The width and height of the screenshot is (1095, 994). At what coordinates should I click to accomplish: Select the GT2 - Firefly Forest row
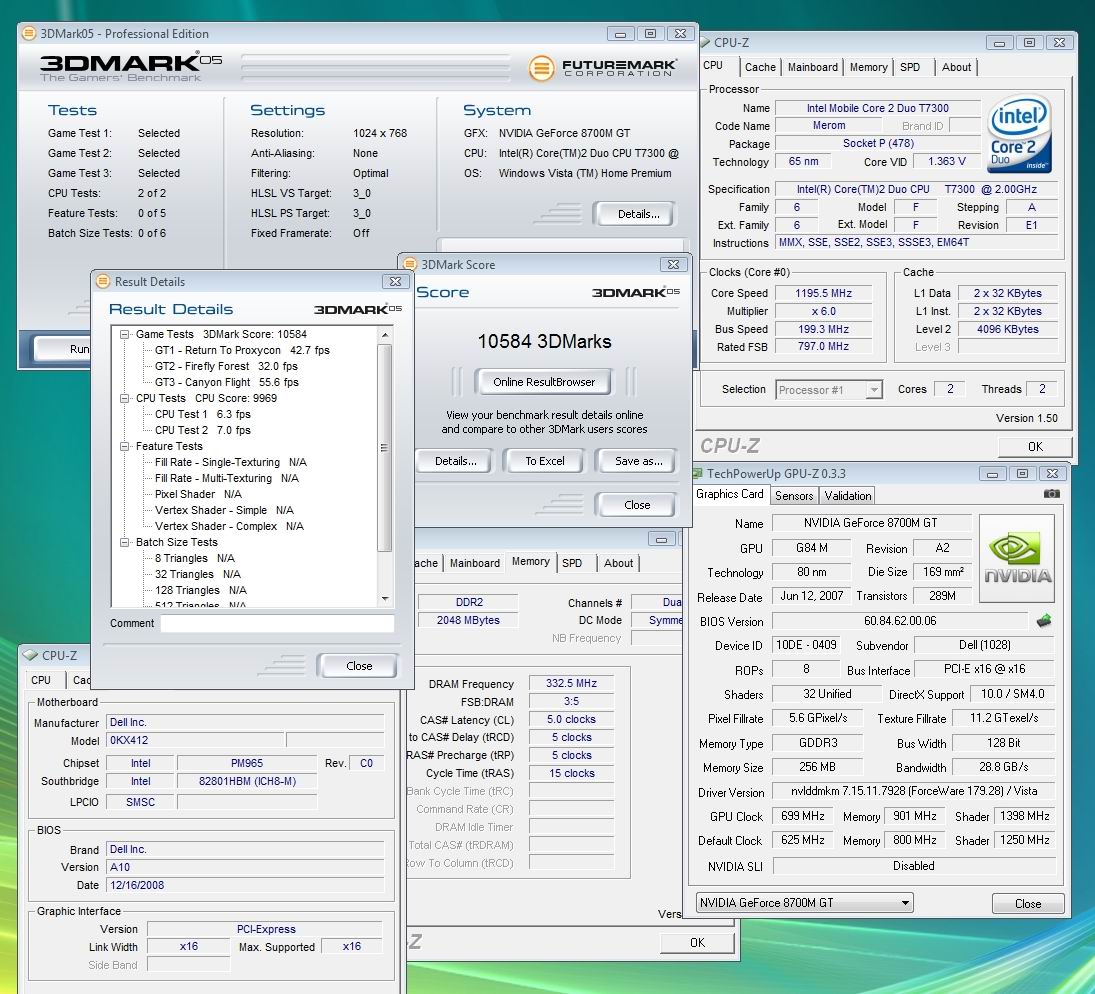tap(226, 366)
